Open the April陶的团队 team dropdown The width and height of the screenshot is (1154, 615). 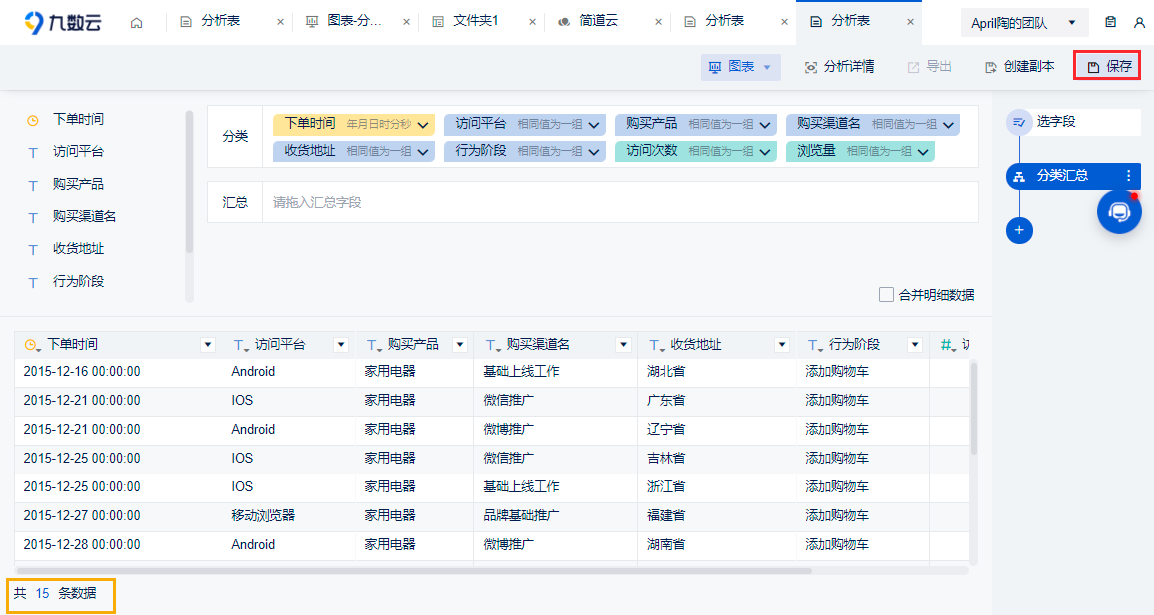(x=1023, y=23)
